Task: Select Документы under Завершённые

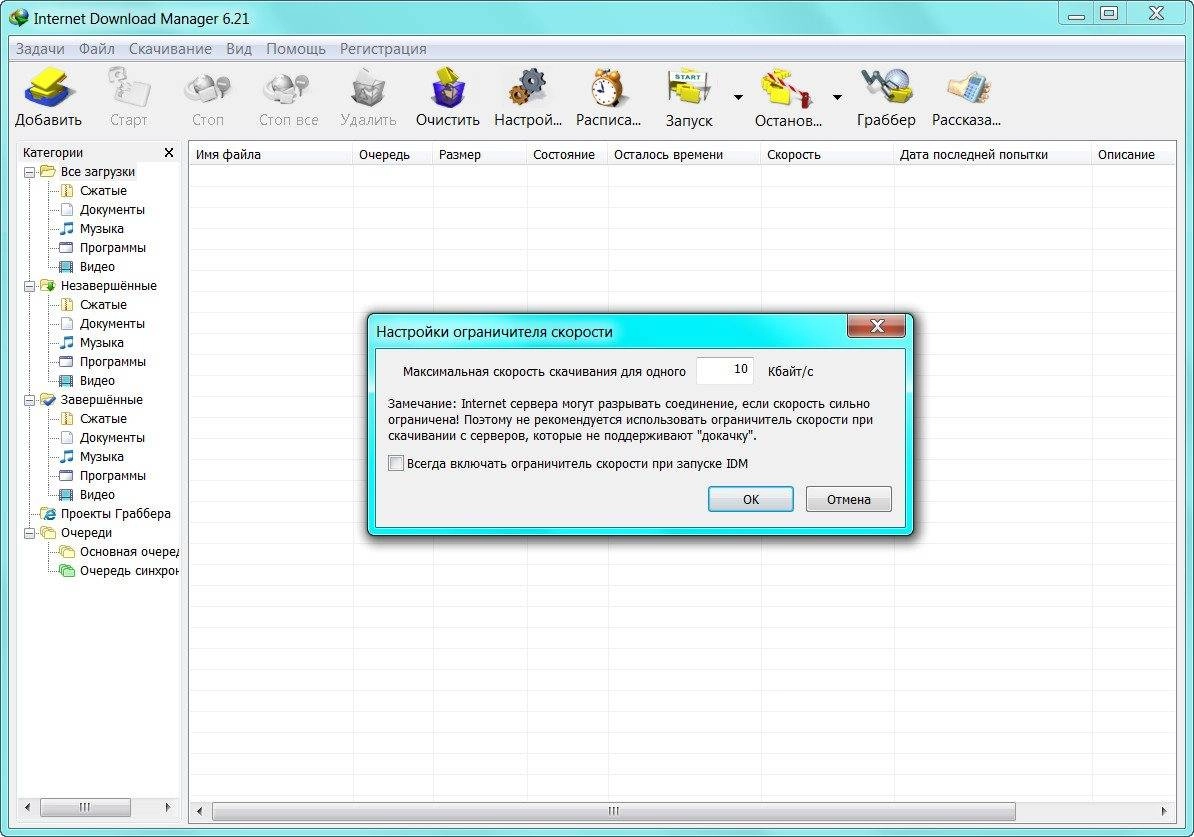Action: tap(112, 438)
